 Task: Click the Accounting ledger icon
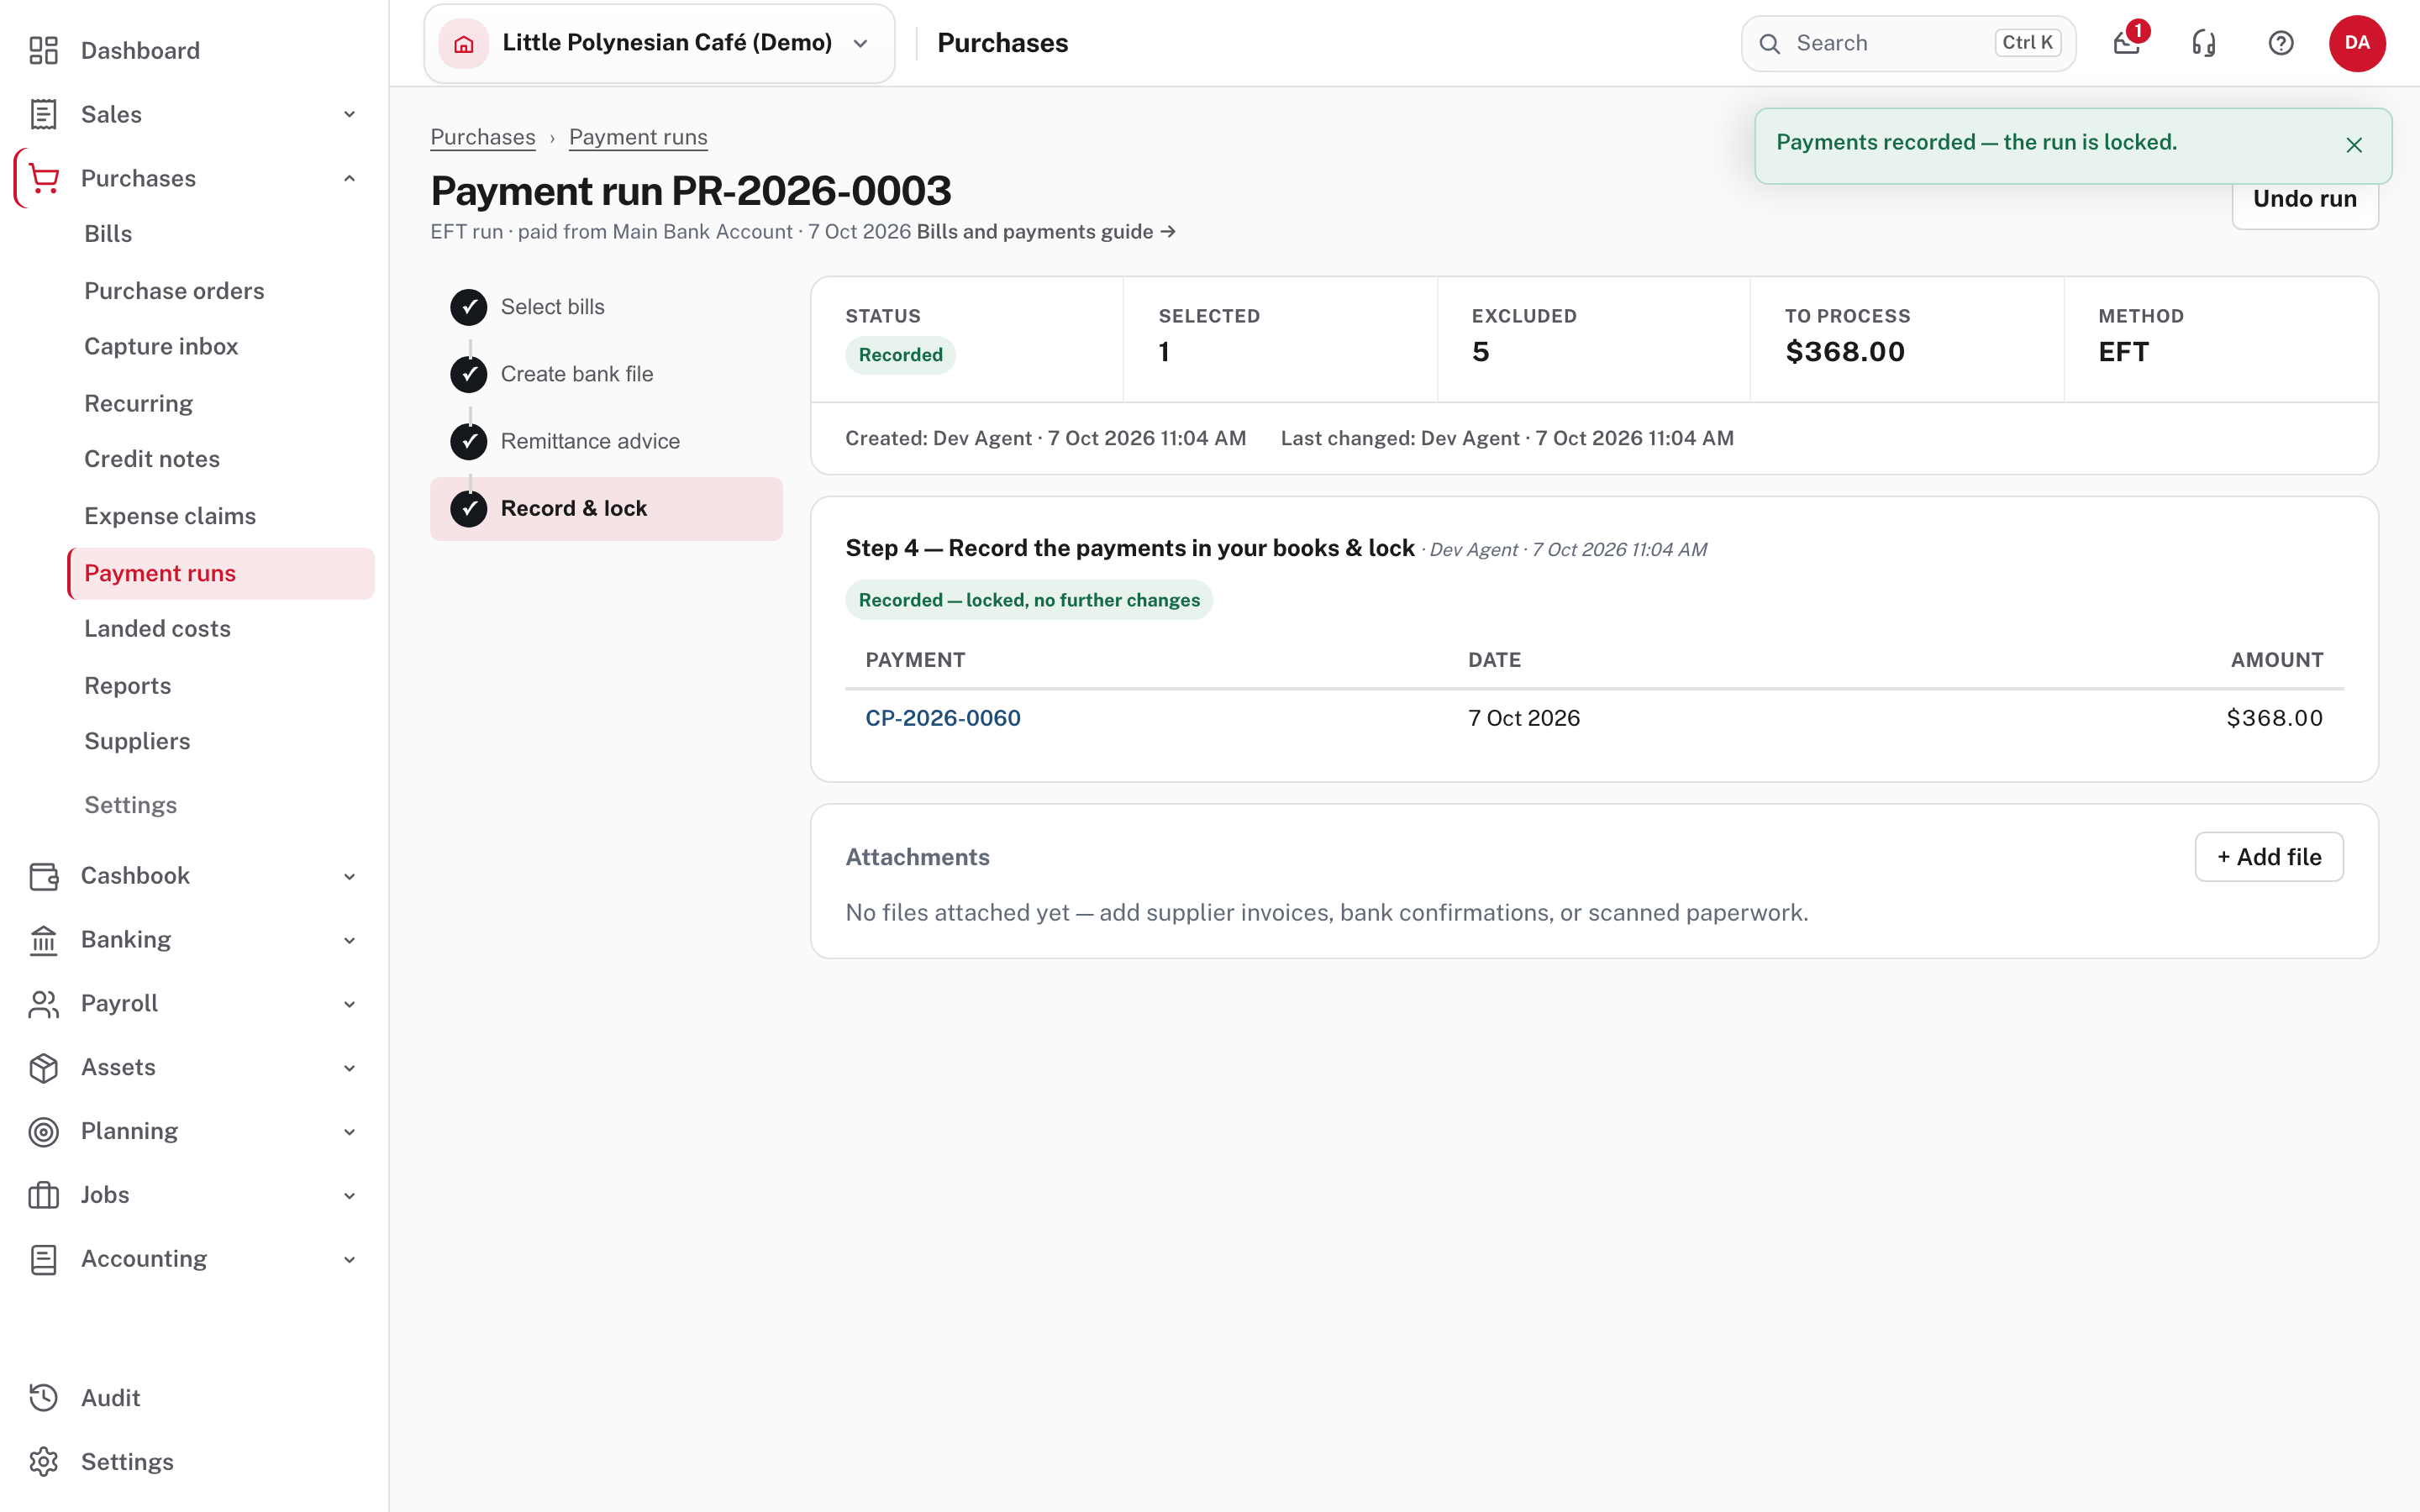point(43,1260)
